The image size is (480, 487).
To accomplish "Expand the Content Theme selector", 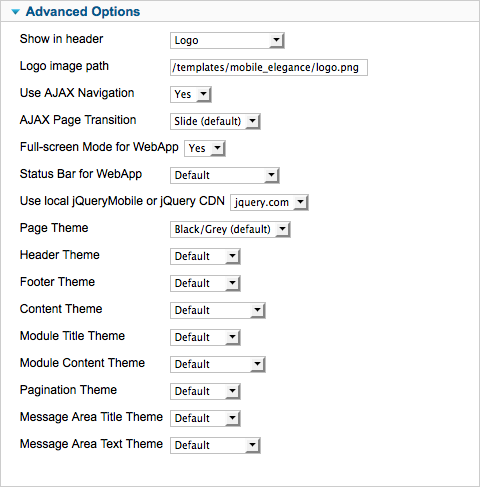I will pos(218,310).
